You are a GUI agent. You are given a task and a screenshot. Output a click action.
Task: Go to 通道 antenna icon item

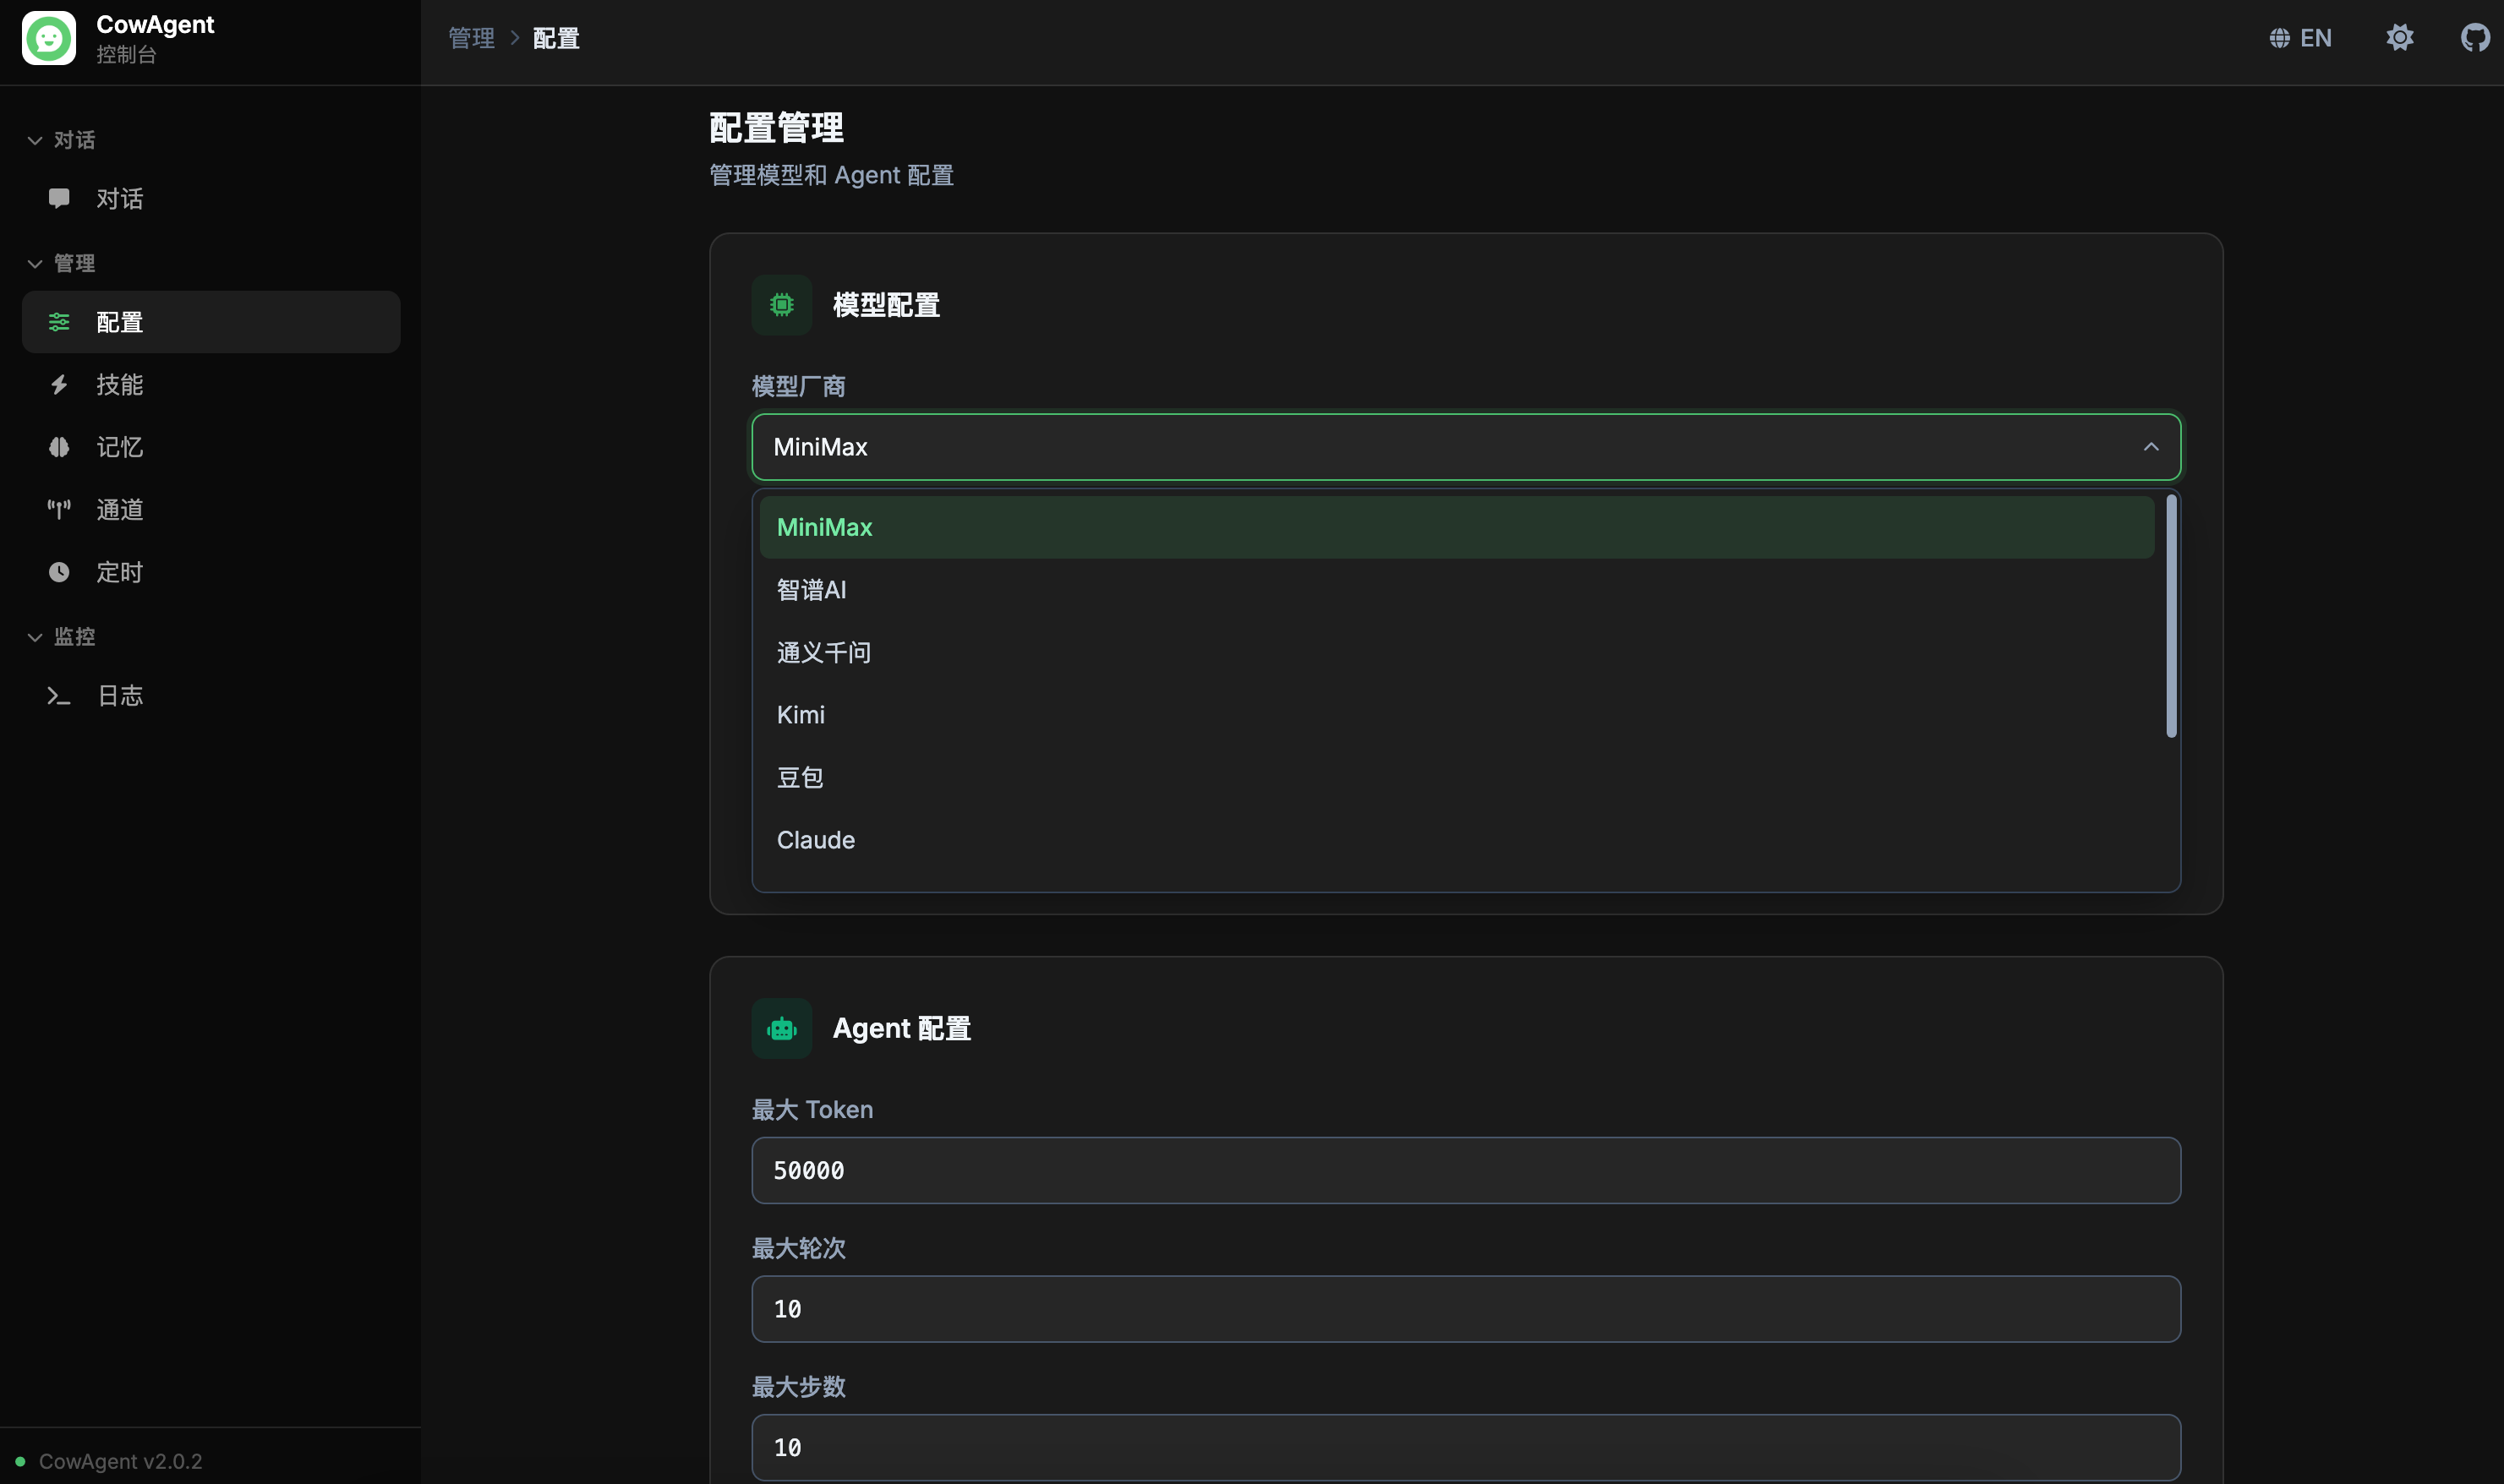(119, 510)
